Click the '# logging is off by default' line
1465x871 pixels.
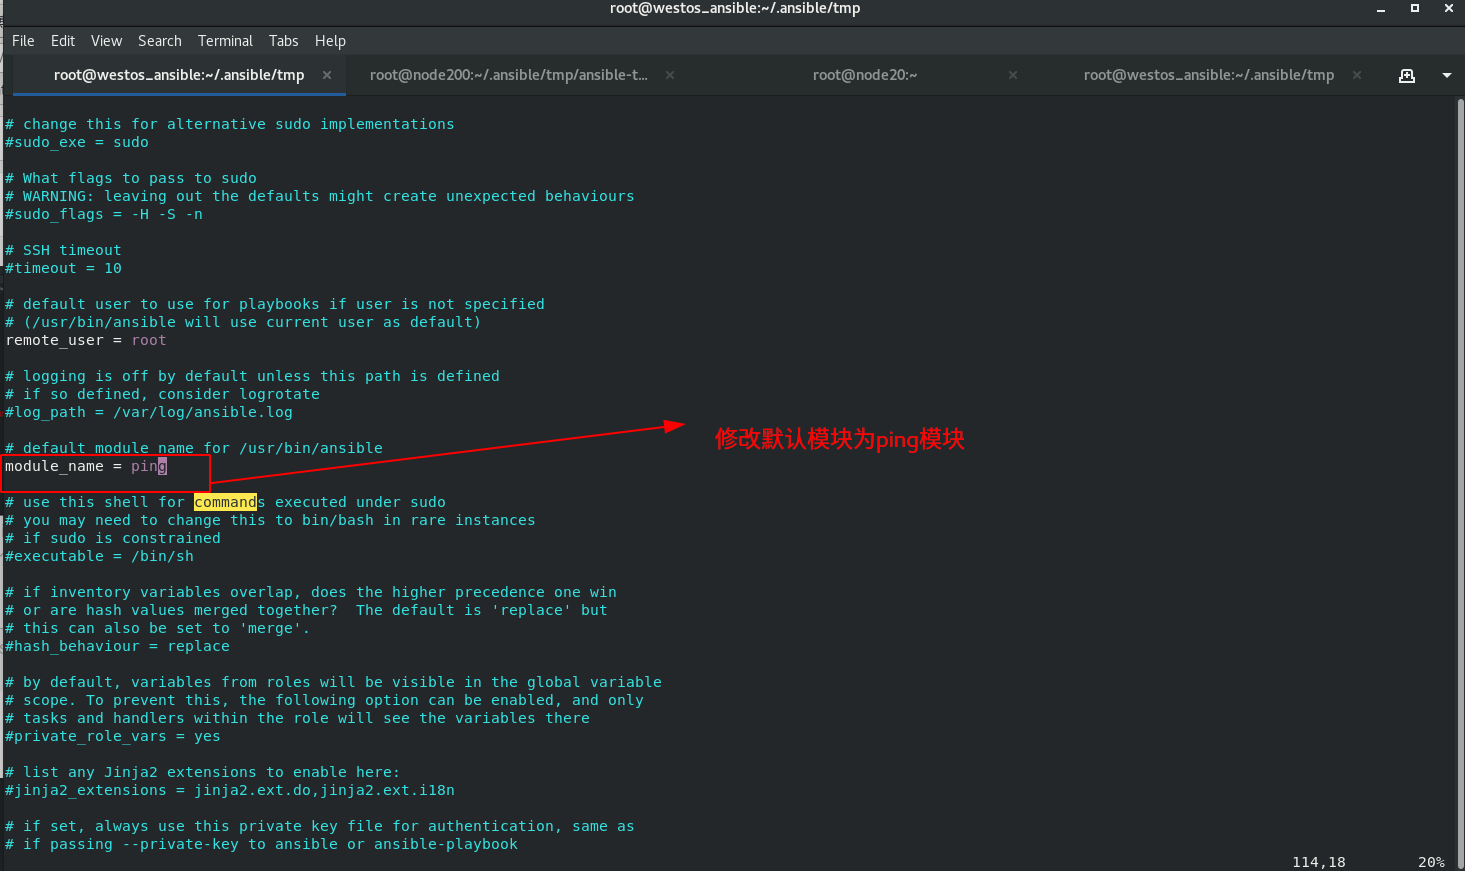point(252,376)
